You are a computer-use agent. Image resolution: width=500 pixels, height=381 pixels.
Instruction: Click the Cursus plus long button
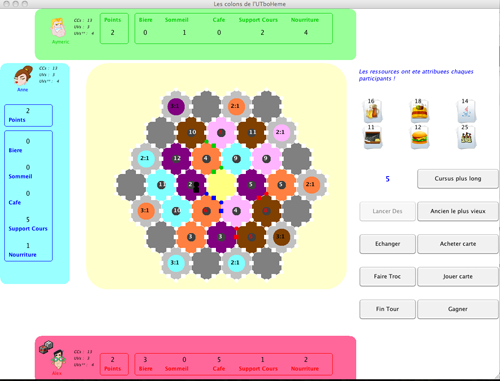458,179
